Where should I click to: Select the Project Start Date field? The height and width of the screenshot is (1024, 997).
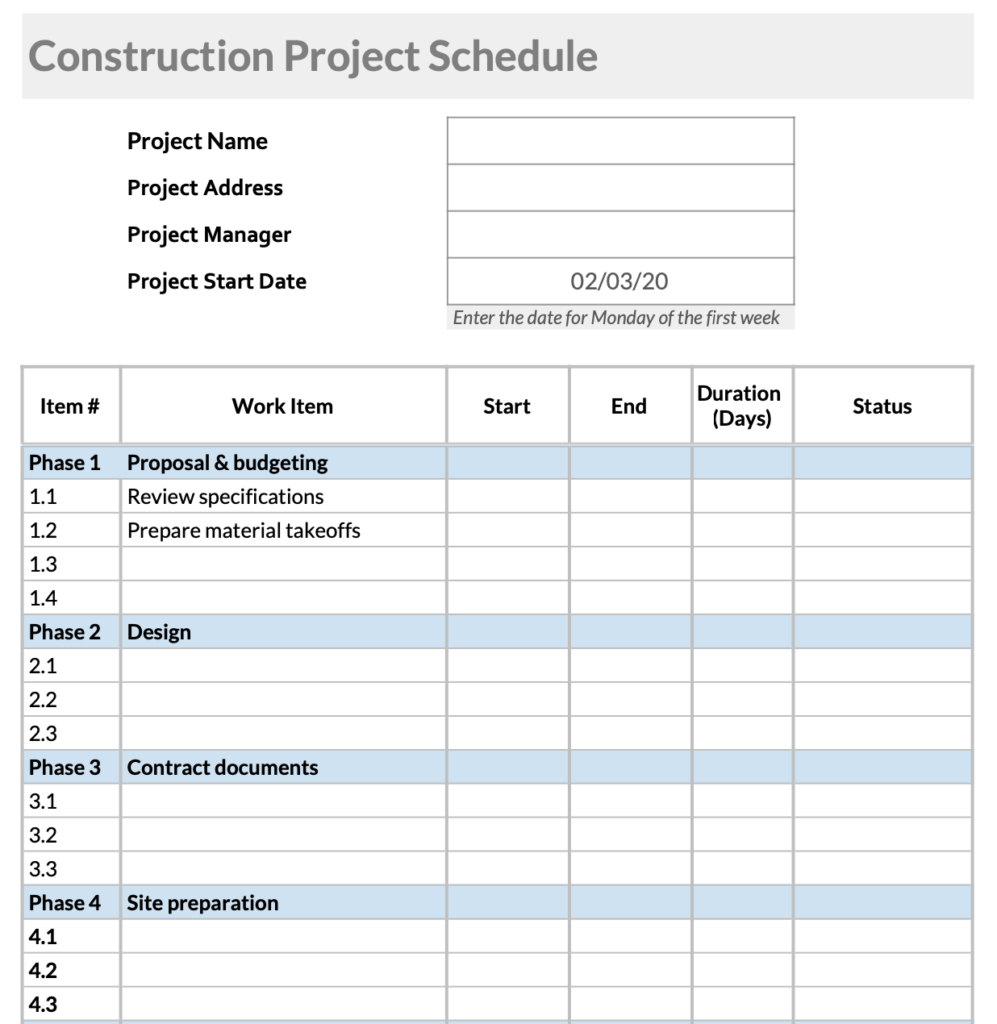pos(620,282)
